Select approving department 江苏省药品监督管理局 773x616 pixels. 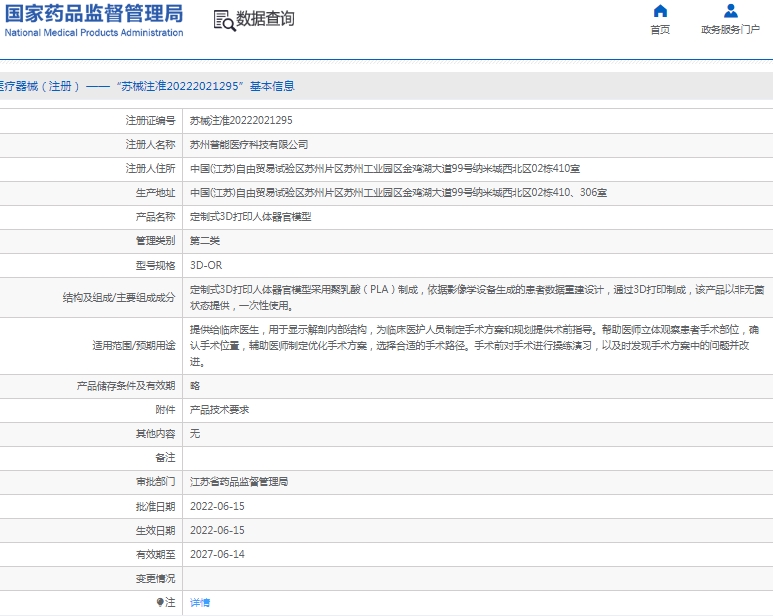239,482
